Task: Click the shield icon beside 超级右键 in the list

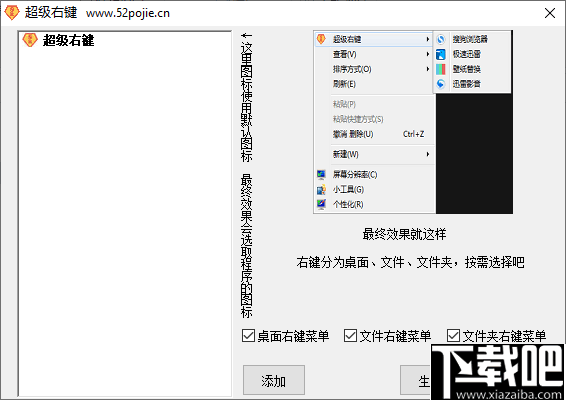Action: (x=30, y=40)
